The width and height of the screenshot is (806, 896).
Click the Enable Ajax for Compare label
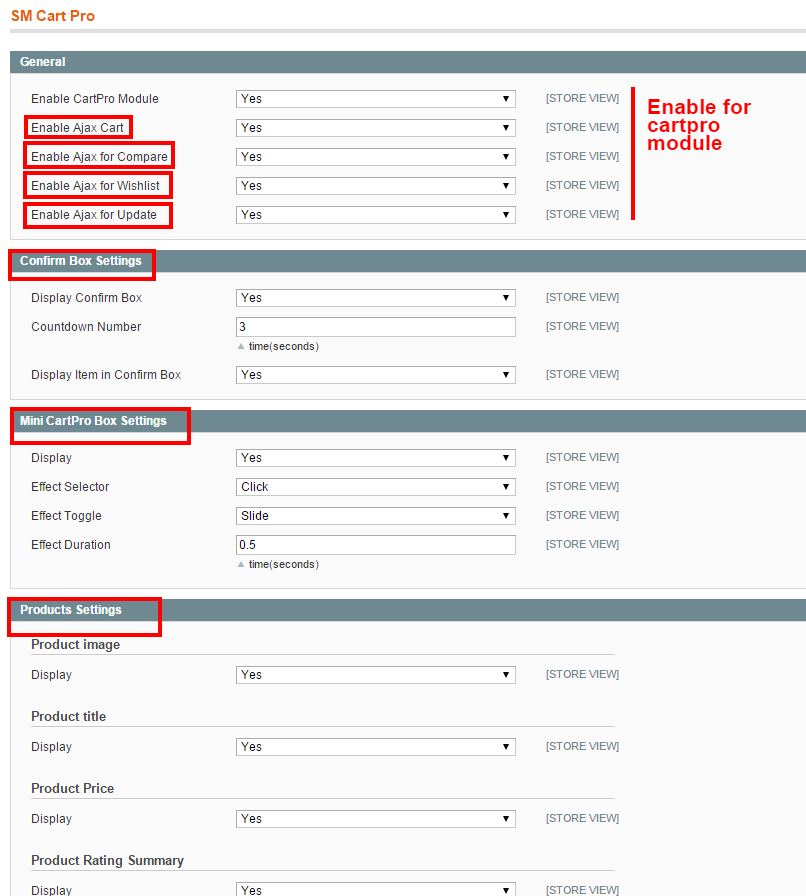tap(99, 157)
